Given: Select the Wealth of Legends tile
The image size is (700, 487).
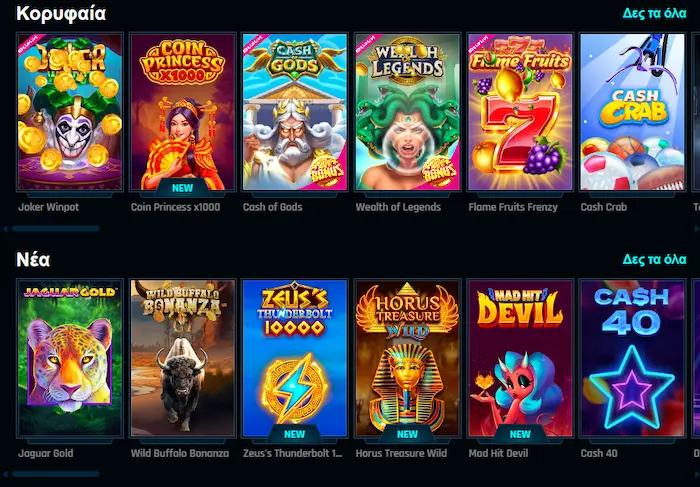Looking at the screenshot, I should point(407,112).
